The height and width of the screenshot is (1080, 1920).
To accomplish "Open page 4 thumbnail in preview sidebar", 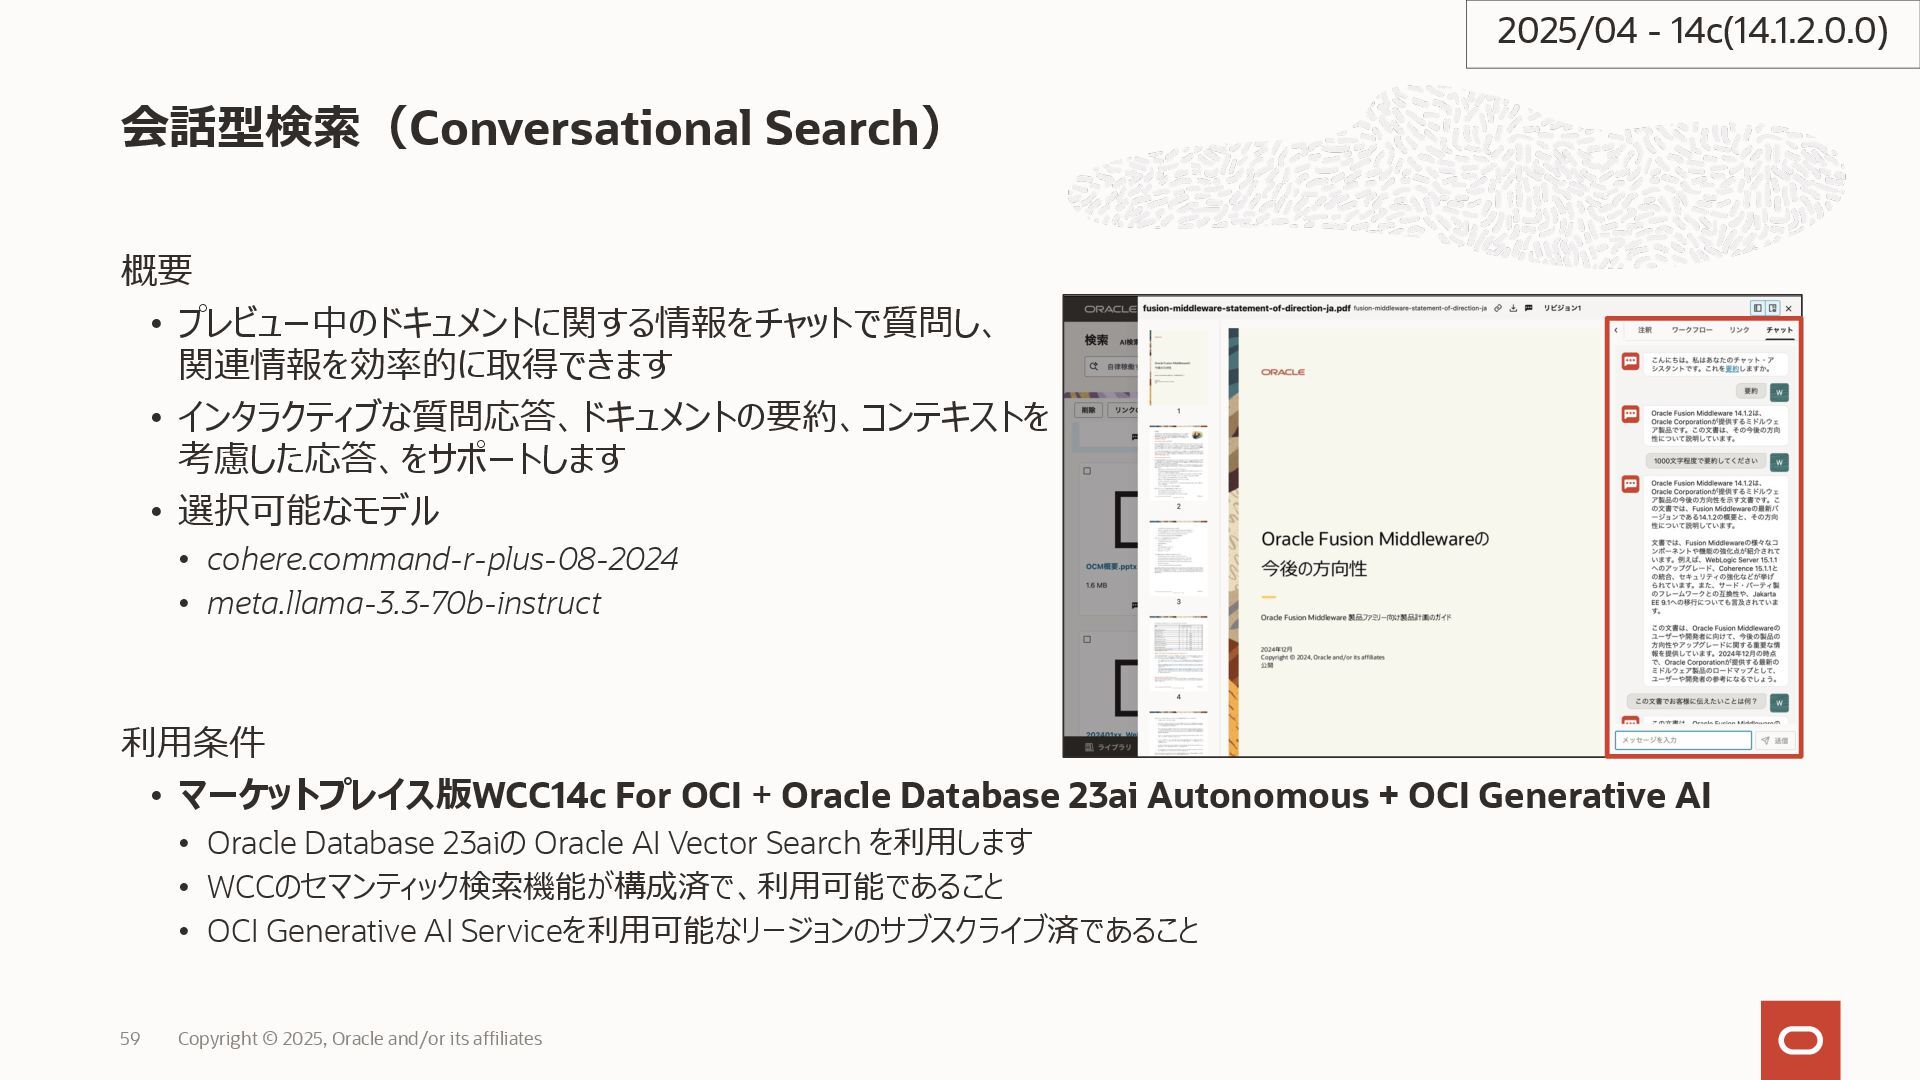I will click(x=1178, y=653).
